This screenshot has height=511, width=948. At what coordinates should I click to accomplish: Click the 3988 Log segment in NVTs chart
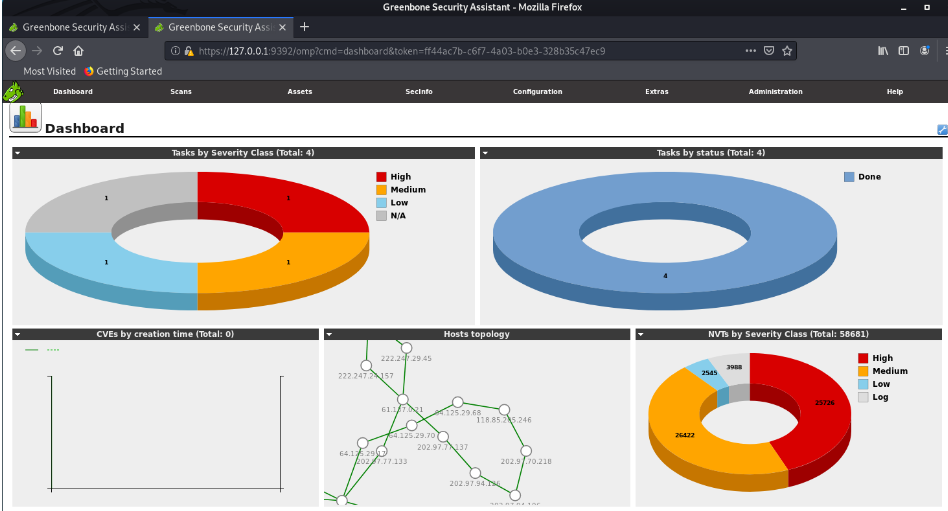pyautogui.click(x=734, y=367)
